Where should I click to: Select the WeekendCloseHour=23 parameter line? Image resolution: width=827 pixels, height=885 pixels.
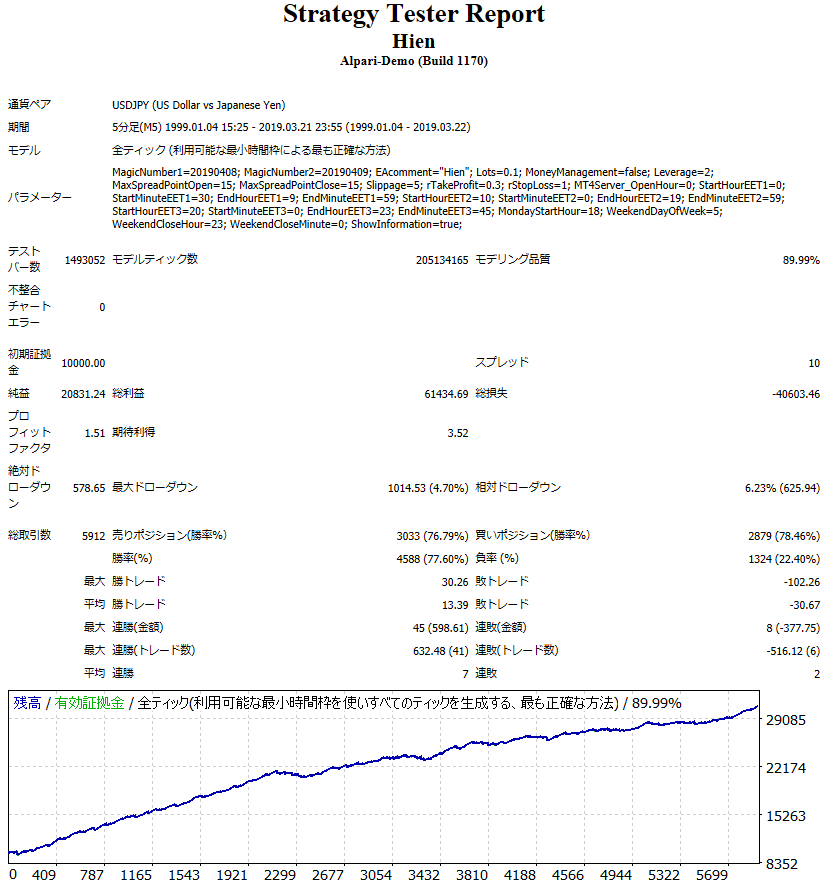tap(287, 224)
